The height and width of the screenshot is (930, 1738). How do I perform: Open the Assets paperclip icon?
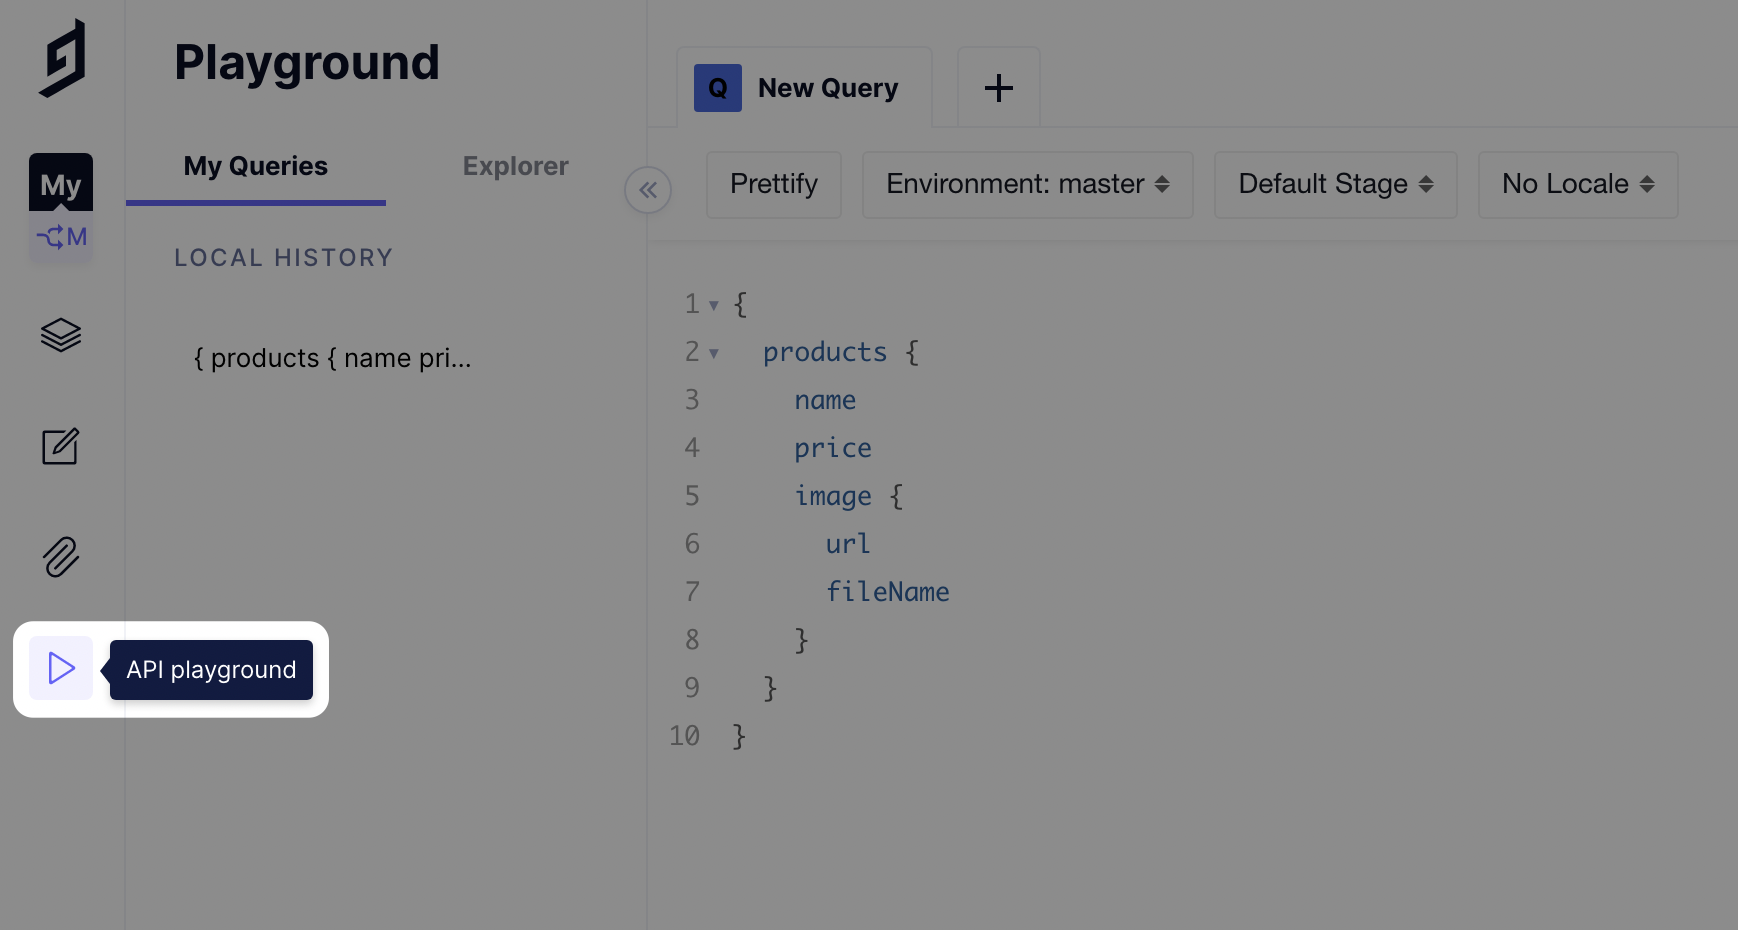61,557
